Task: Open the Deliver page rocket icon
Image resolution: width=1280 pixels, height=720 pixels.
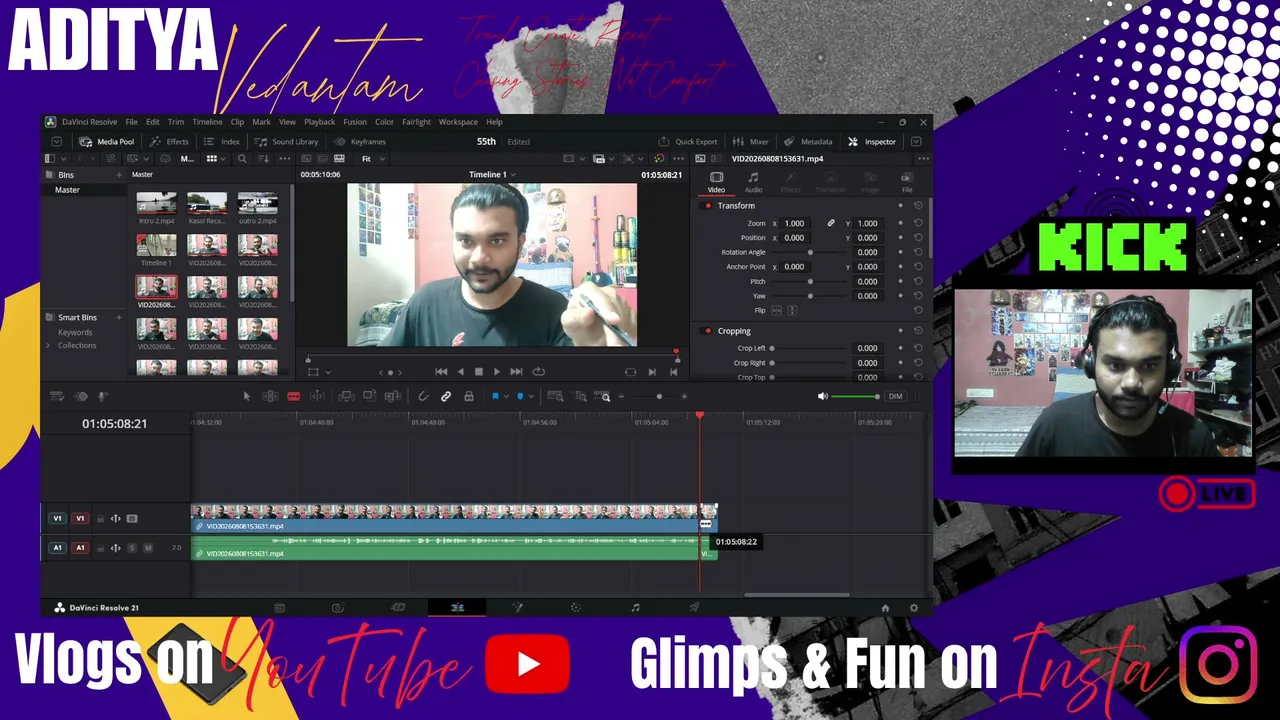Action: point(694,608)
